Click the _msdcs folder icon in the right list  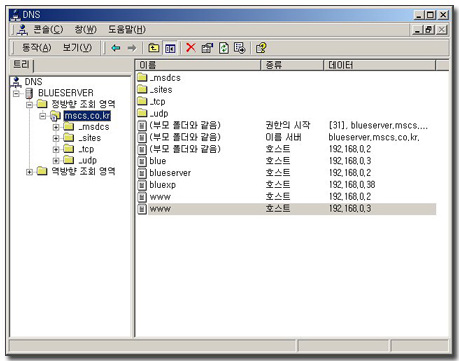pyautogui.click(x=142, y=77)
